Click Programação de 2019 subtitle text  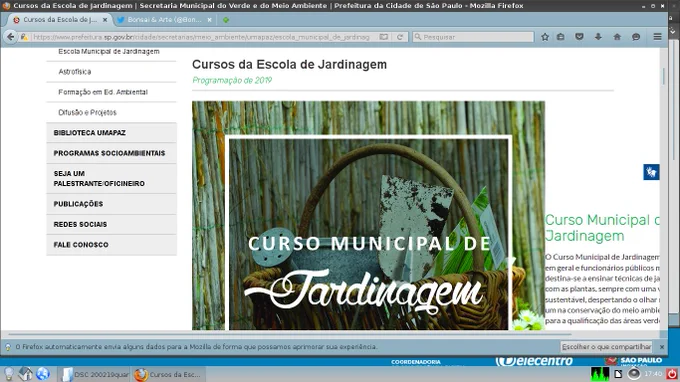point(232,80)
